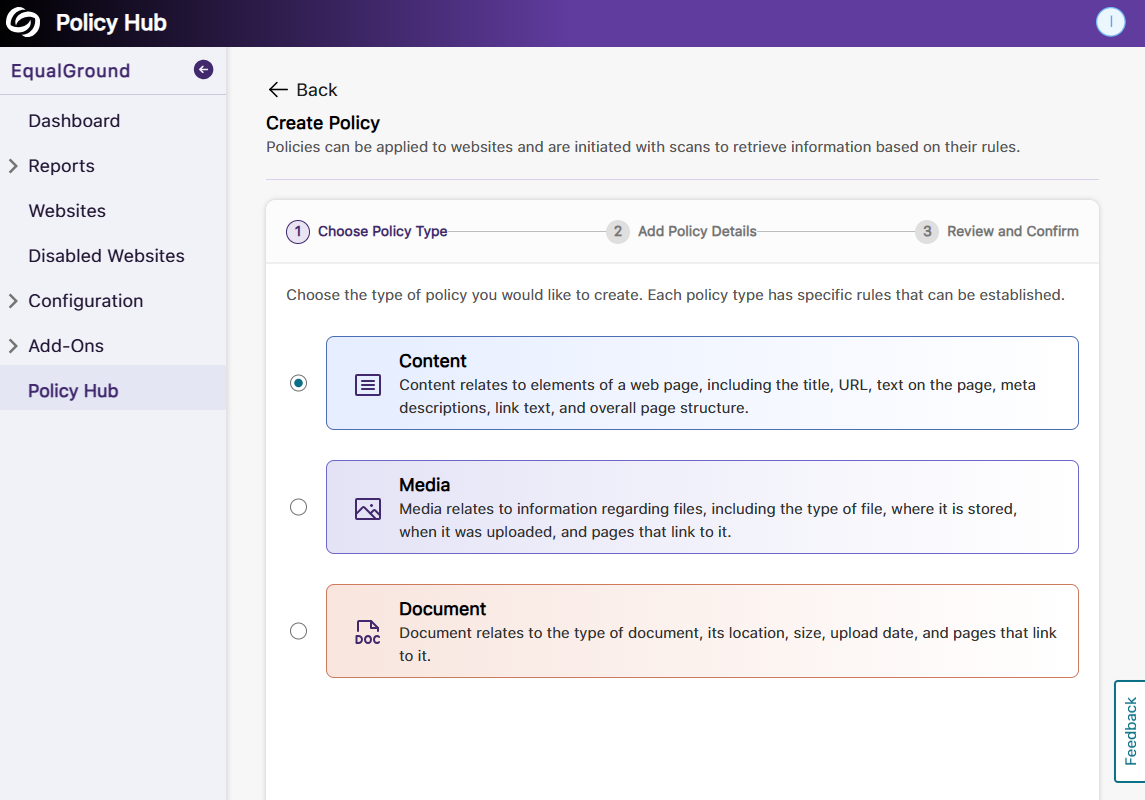The image size is (1145, 800).
Task: Expand the Add-Ons section chevron
Action: pos(13,346)
